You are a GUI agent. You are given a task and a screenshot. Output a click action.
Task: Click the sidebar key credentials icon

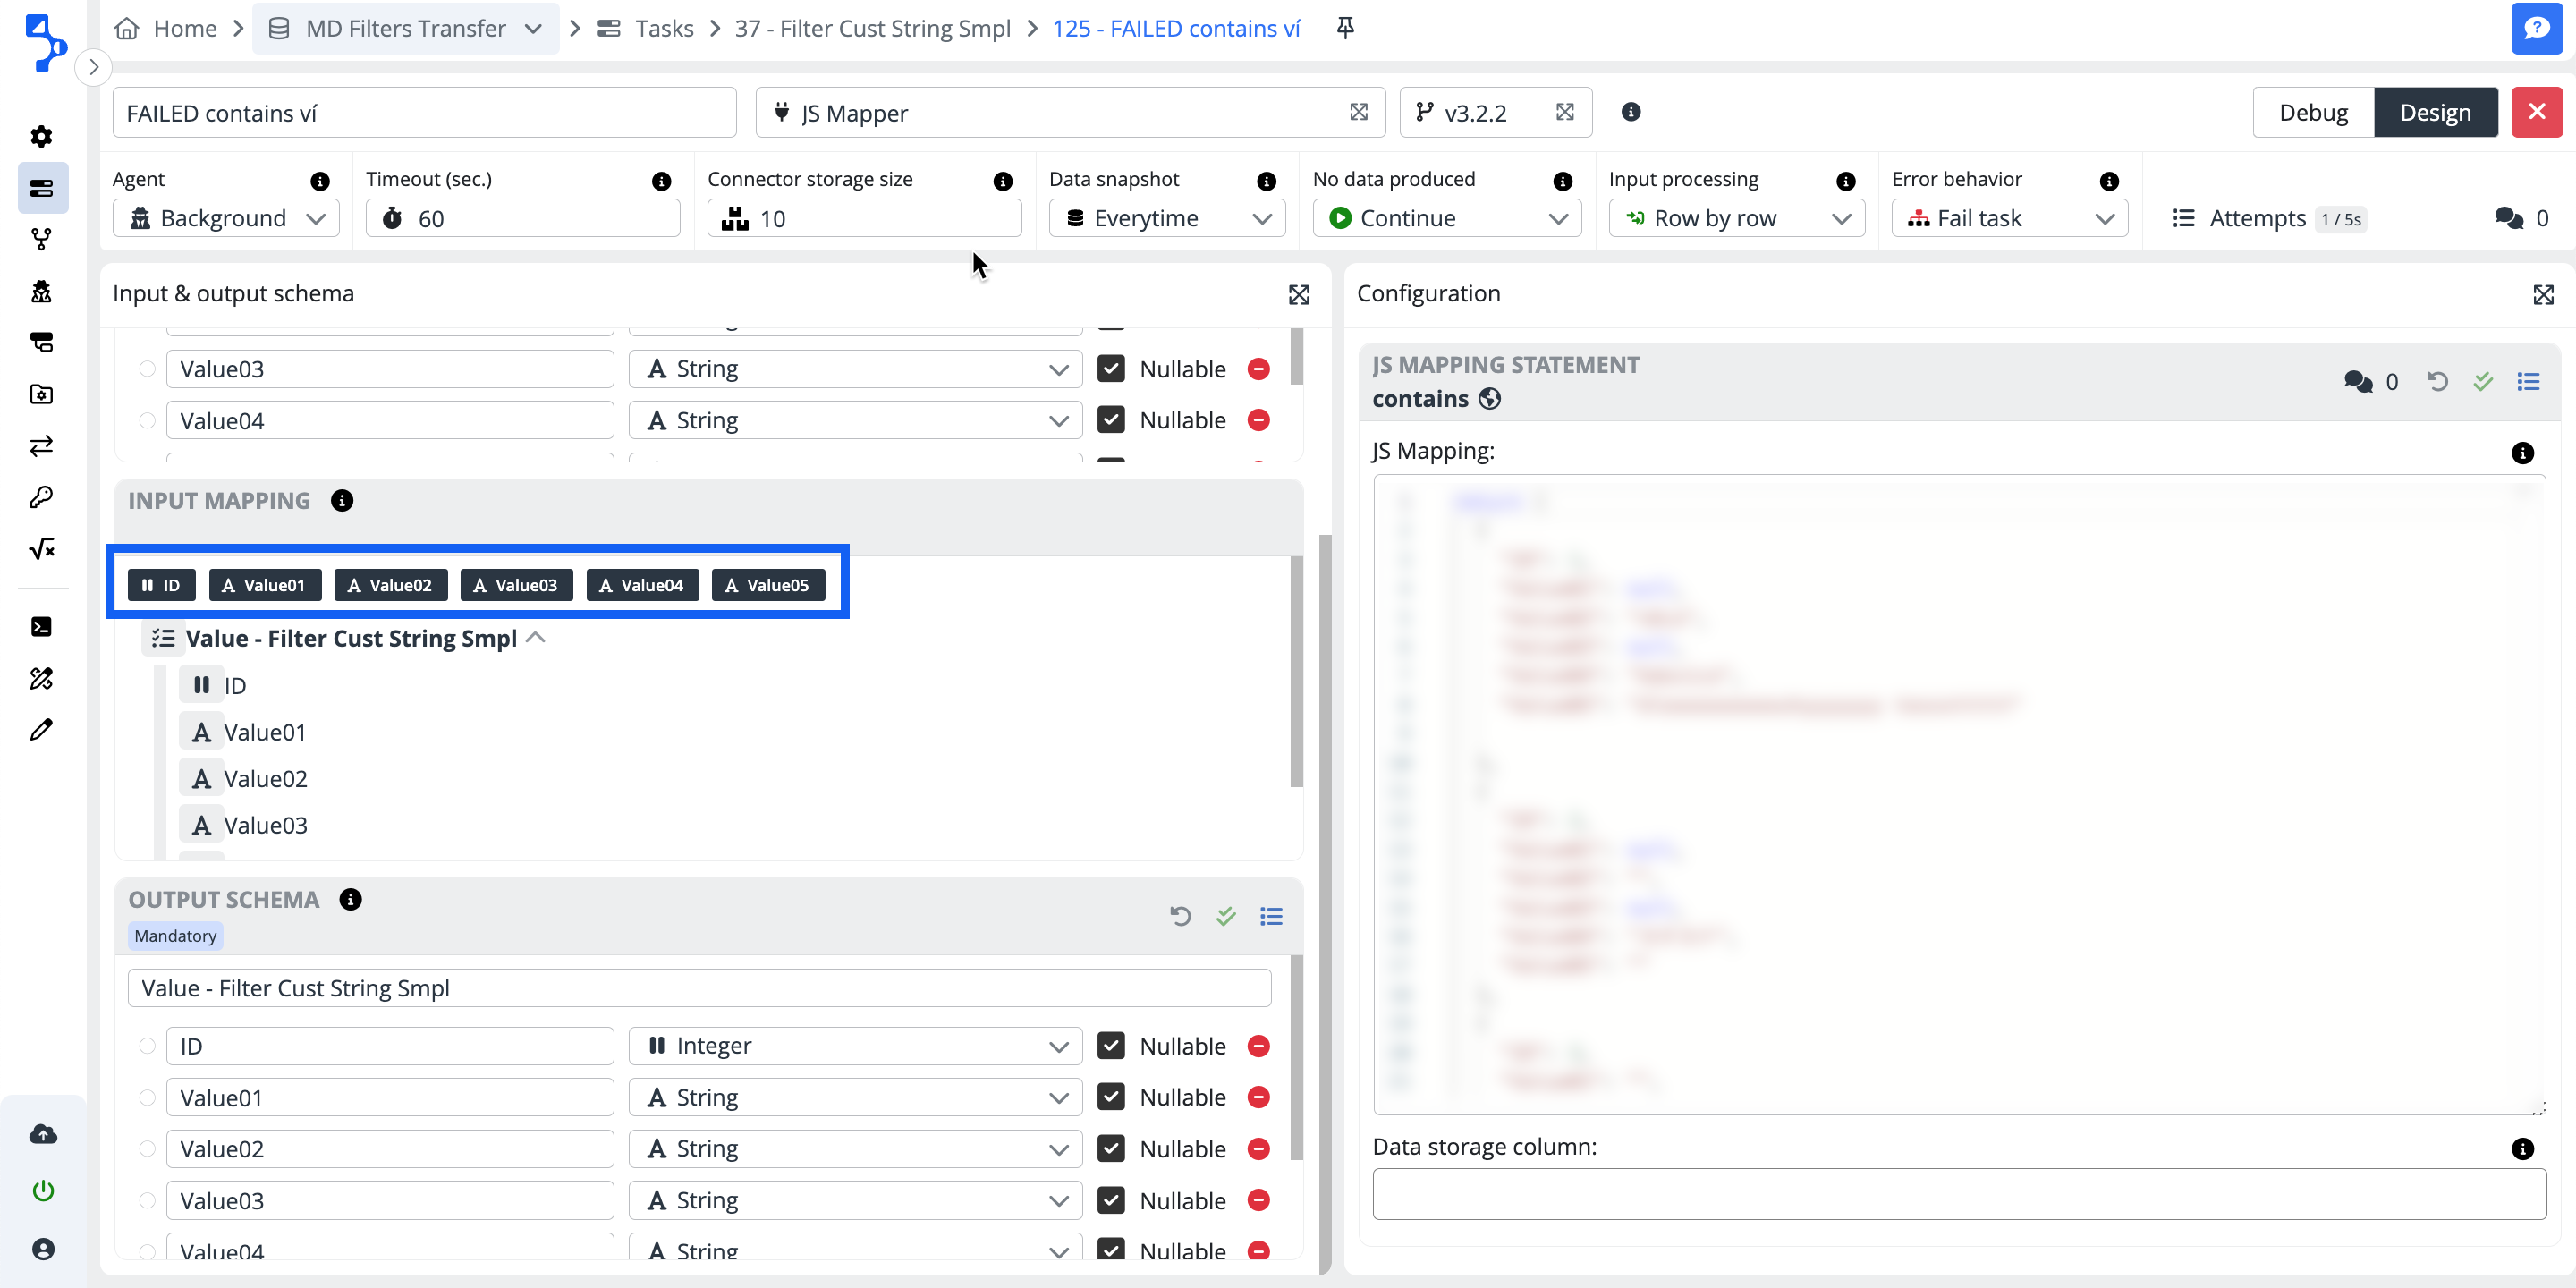42,497
